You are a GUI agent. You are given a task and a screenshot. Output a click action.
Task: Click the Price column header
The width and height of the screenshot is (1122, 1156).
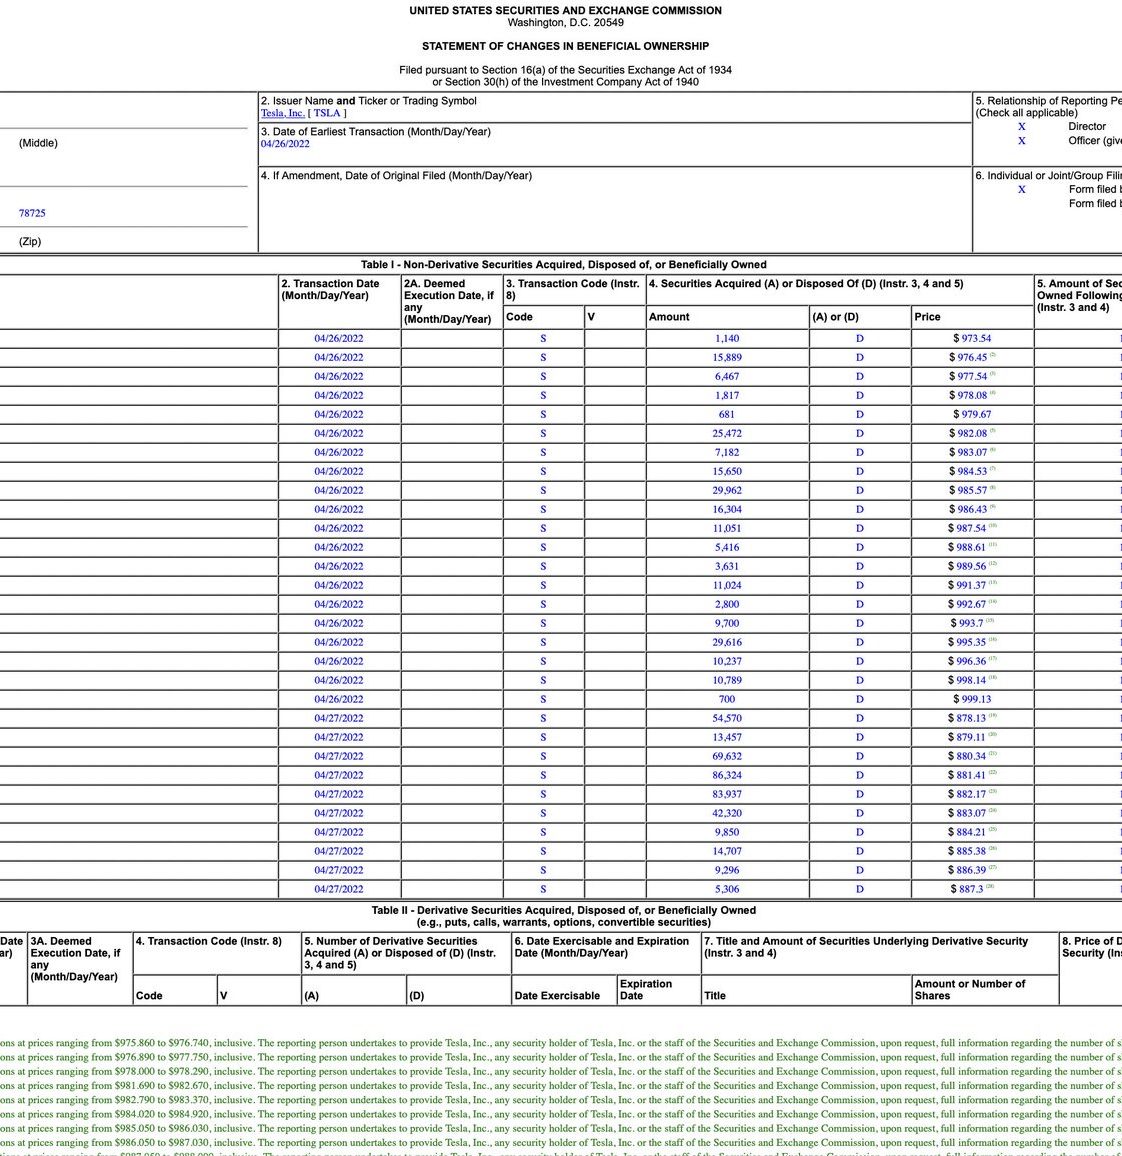(927, 317)
